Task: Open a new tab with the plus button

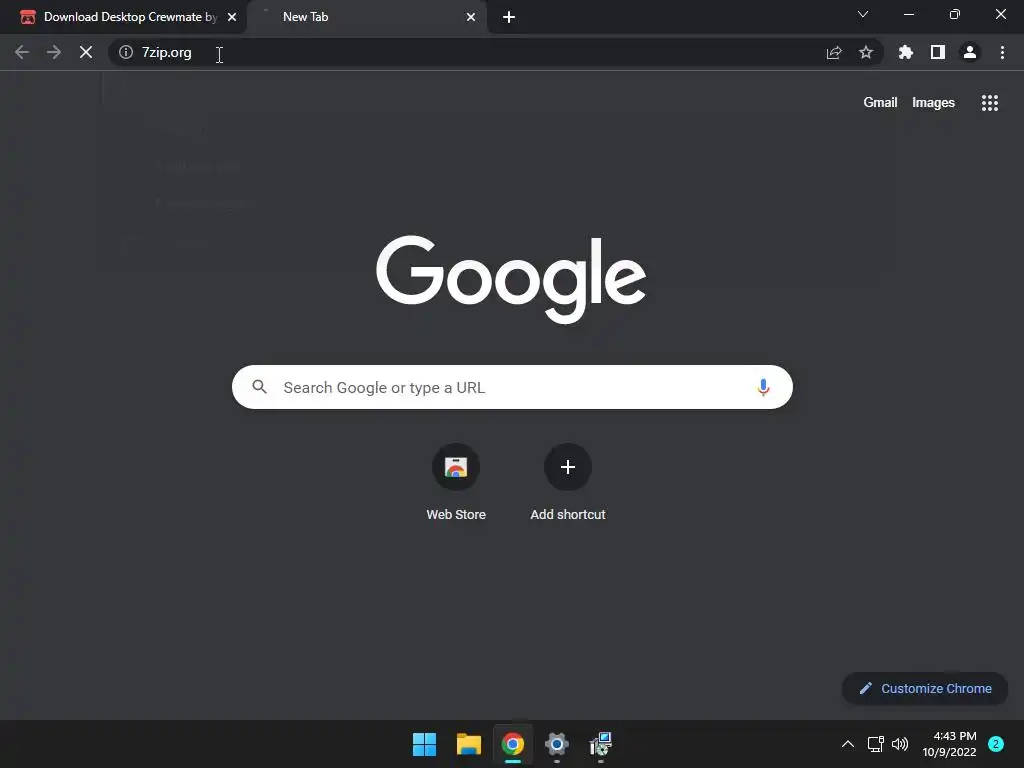Action: pos(509,17)
